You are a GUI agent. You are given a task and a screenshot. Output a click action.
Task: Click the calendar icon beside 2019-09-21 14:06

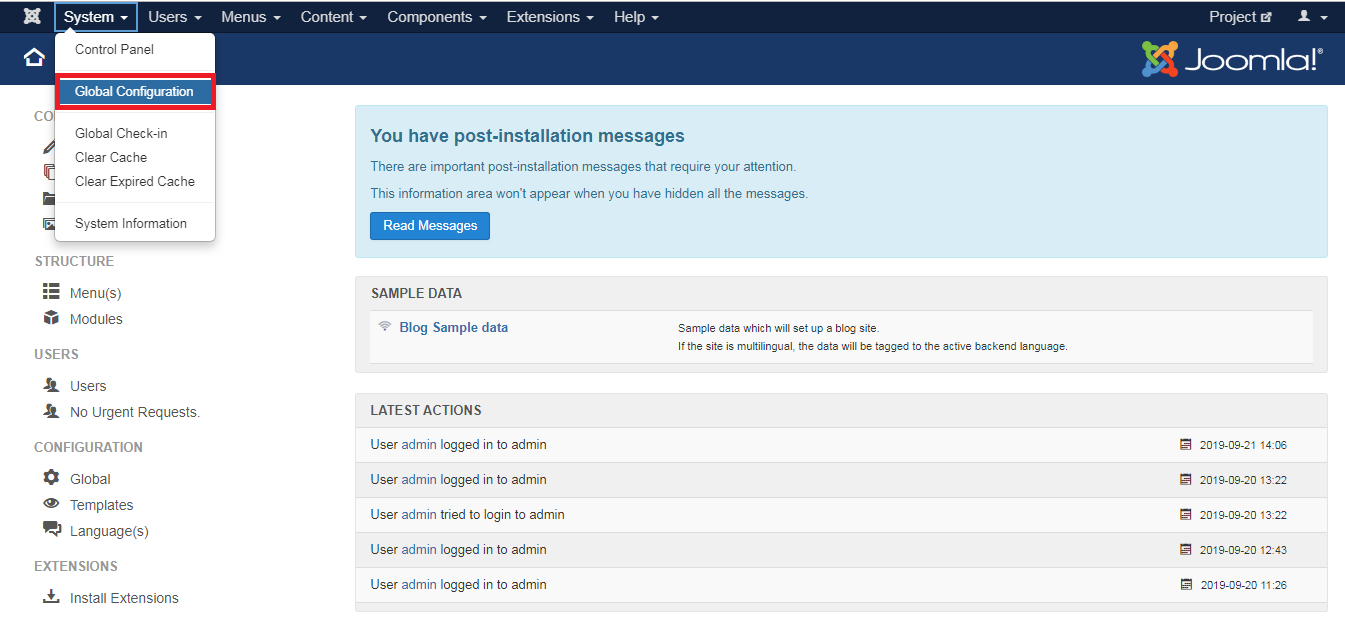point(1186,444)
